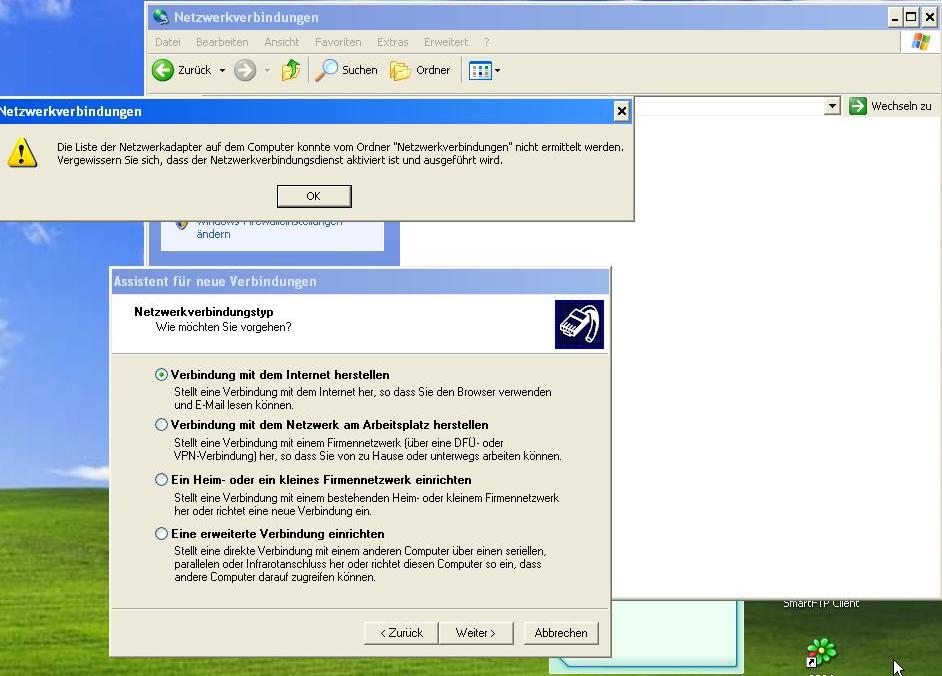The image size is (942, 676).
Task: Click the green Zurück back arrow icon
Action: 163,70
